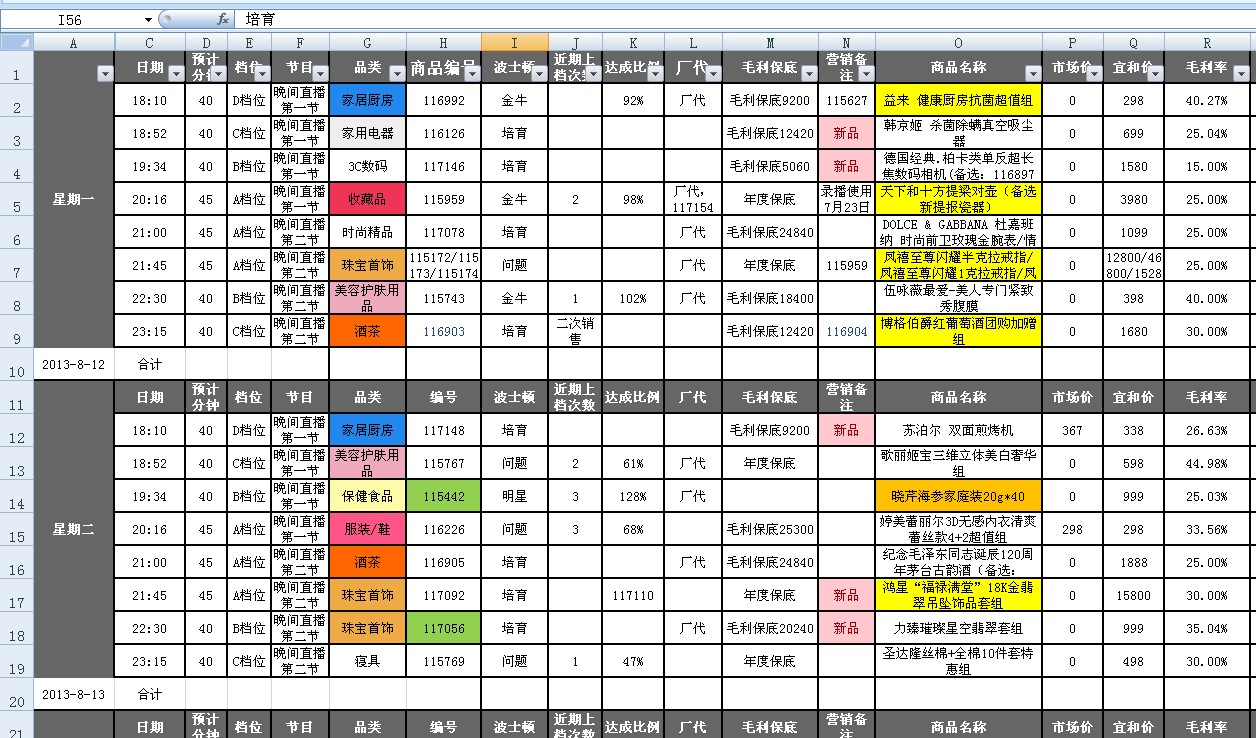Click the 合计 cell in row 10
1256x738 pixels.
coord(149,364)
